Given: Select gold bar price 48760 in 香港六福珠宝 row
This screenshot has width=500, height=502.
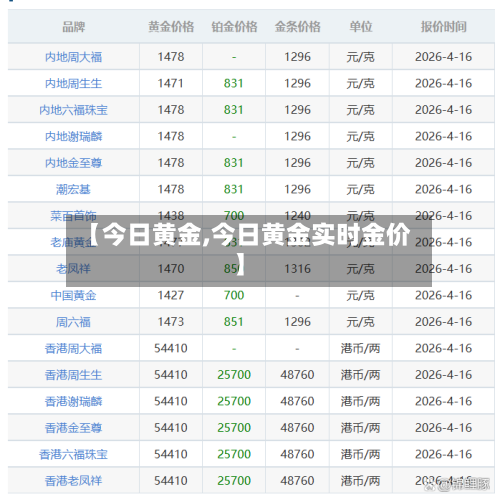Looking at the screenshot, I should (x=297, y=454).
